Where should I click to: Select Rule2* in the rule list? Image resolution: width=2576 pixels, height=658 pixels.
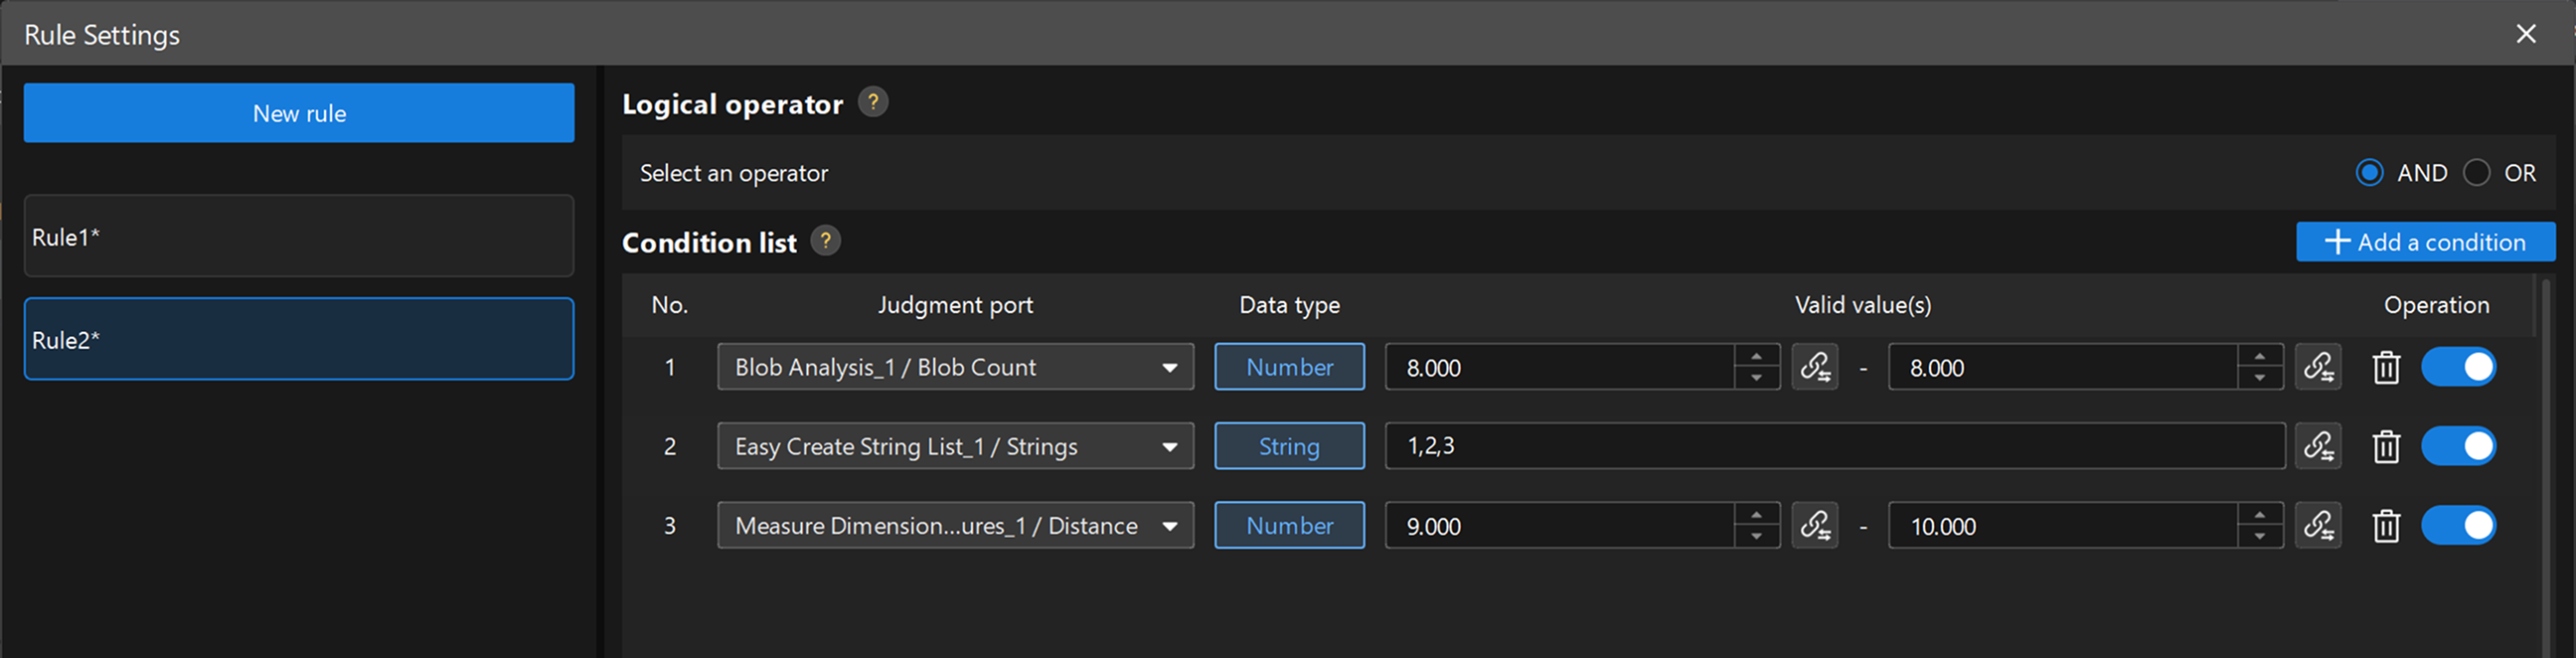pyautogui.click(x=299, y=339)
